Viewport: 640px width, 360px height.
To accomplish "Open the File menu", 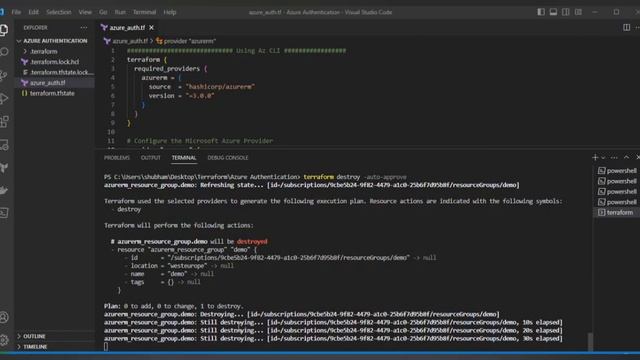I will click(16, 12).
